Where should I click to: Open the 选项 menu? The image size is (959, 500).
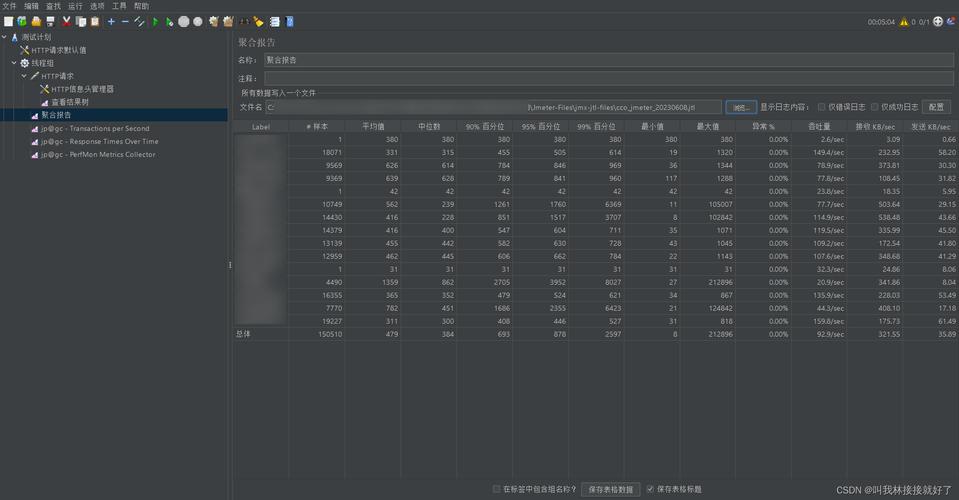97,6
